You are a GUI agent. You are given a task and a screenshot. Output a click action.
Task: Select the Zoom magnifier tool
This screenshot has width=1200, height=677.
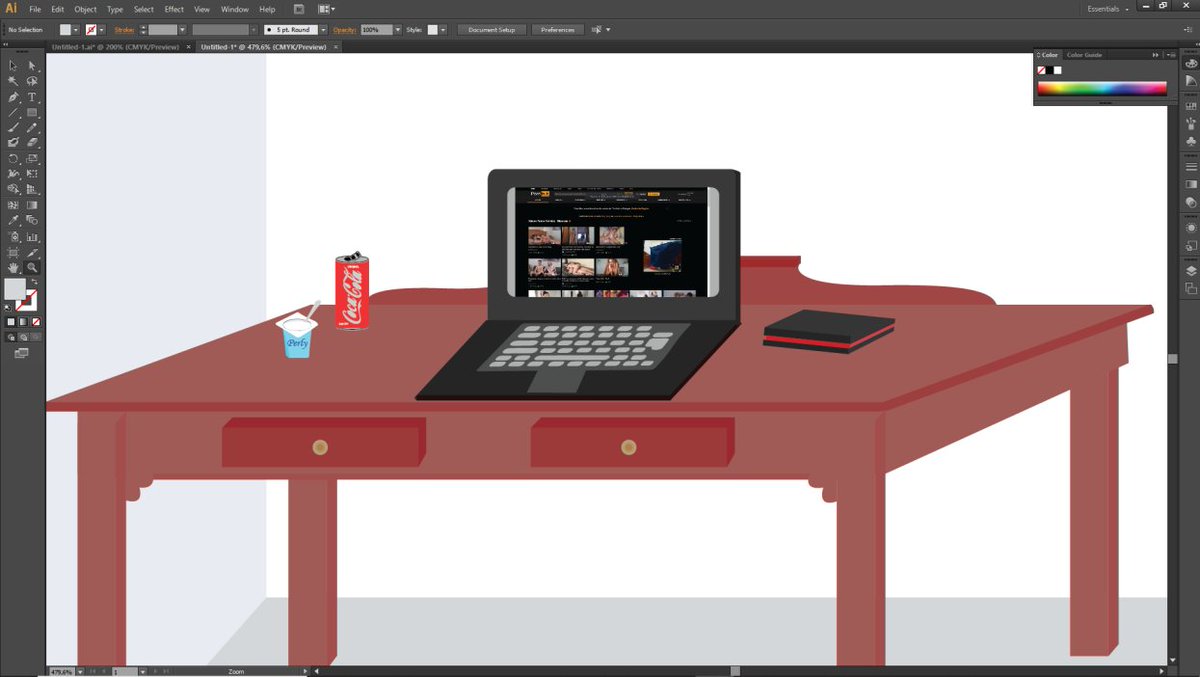click(x=32, y=268)
